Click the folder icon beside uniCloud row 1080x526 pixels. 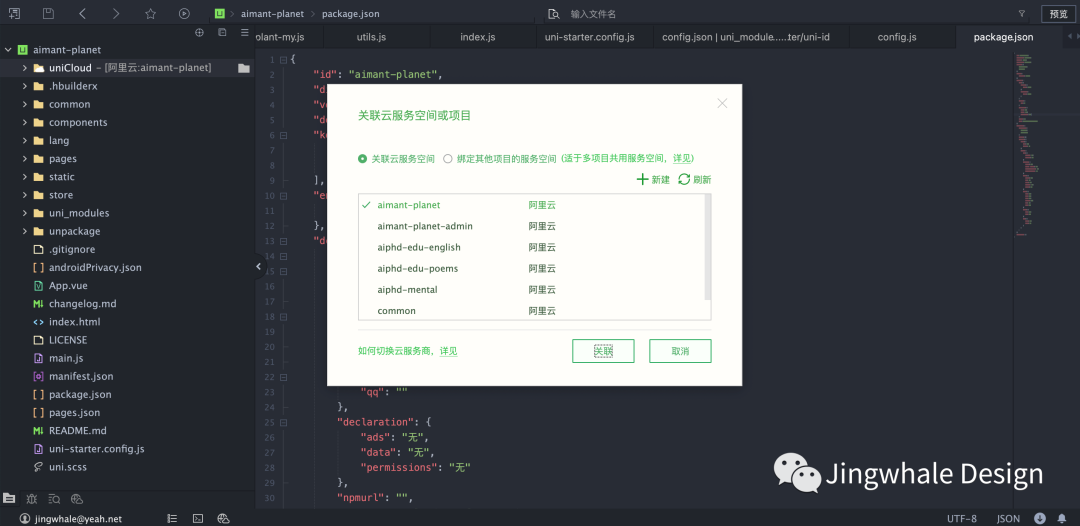point(244,68)
